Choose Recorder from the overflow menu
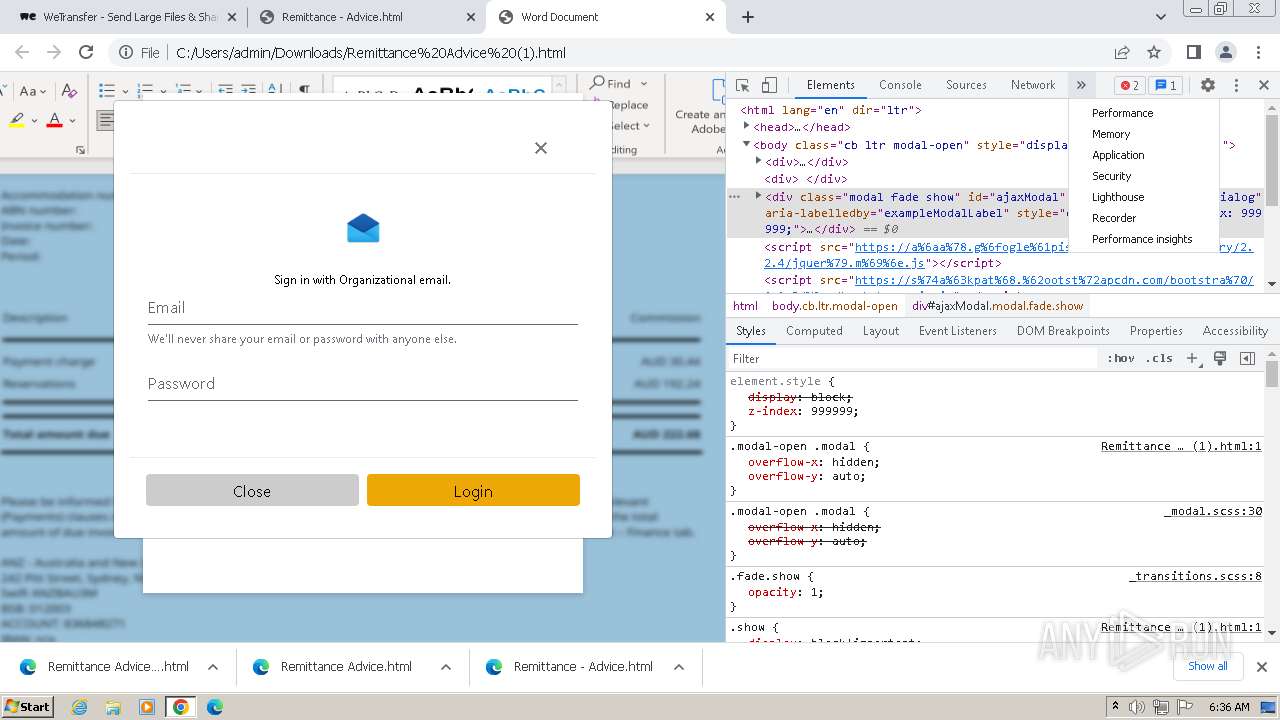 point(1114,218)
